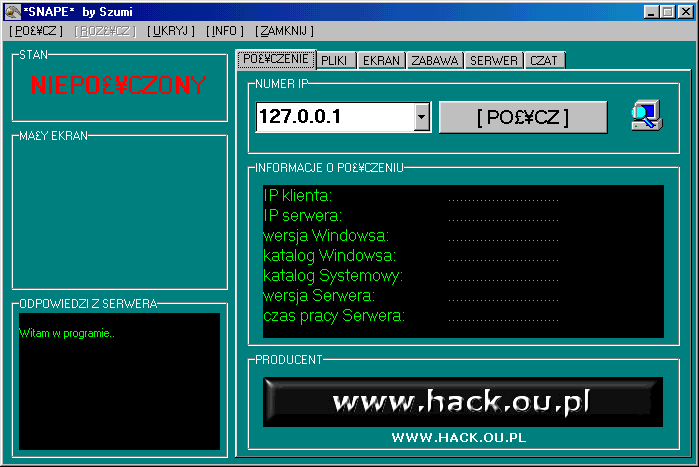Select the POŁĄCZENIE tab
Image resolution: width=699 pixels, height=467 pixels.
[x=276, y=60]
